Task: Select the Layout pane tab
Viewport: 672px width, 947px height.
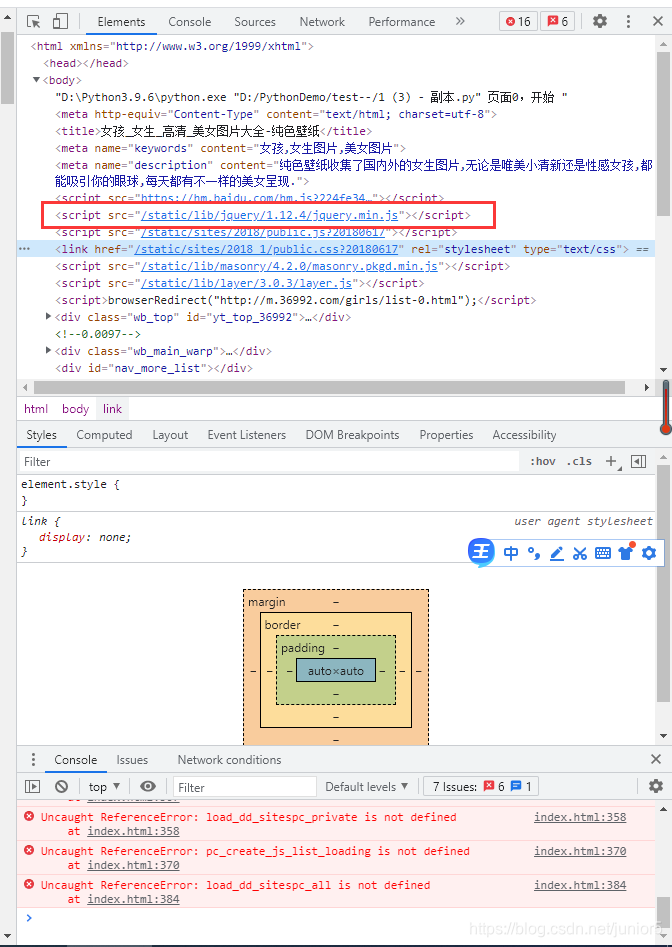Action: point(170,435)
